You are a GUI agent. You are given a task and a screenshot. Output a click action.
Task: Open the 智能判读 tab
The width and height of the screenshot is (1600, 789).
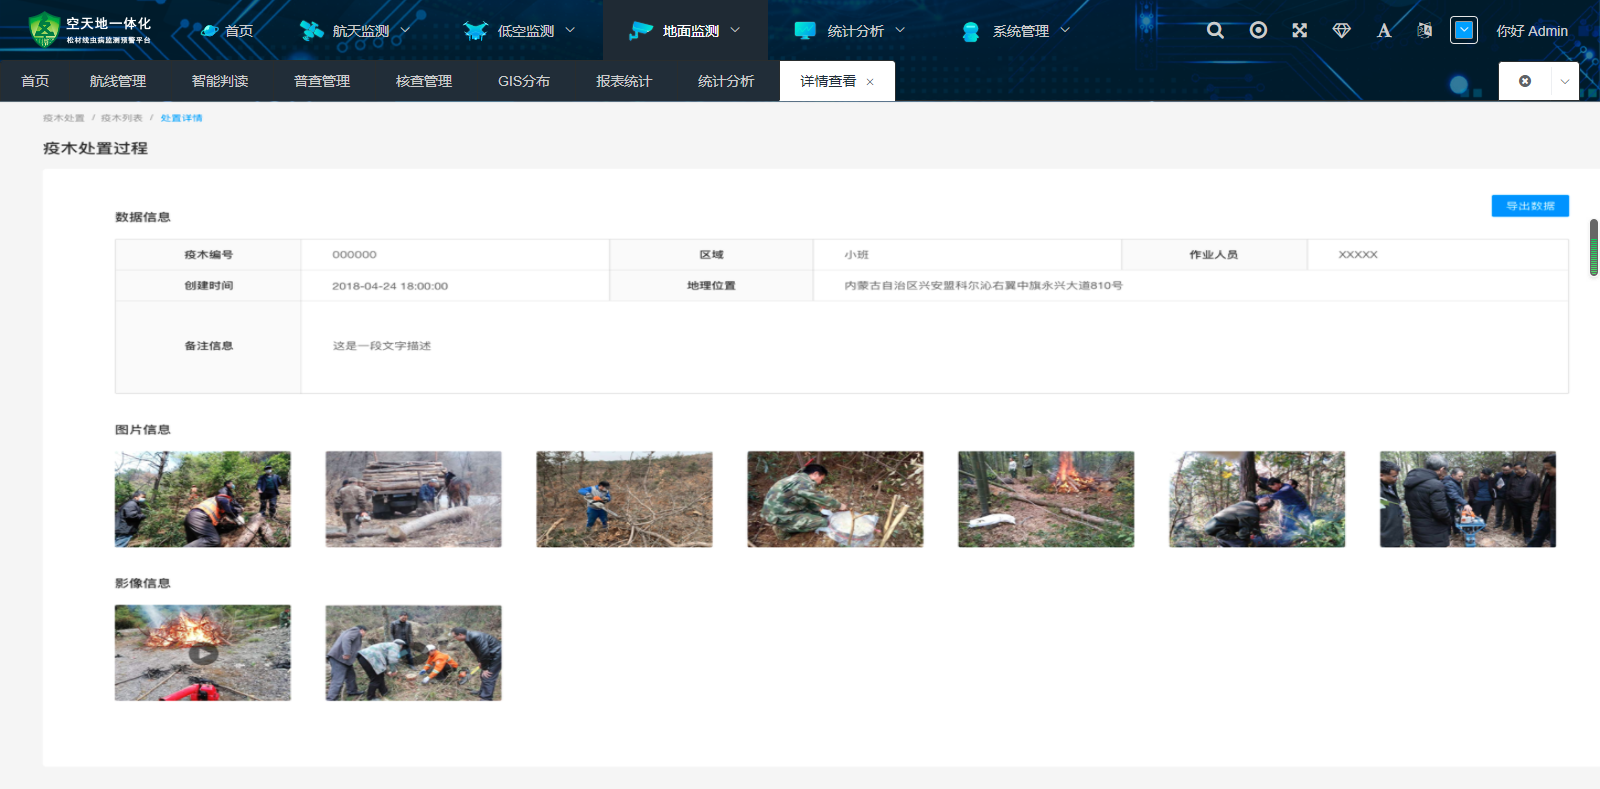click(x=220, y=81)
